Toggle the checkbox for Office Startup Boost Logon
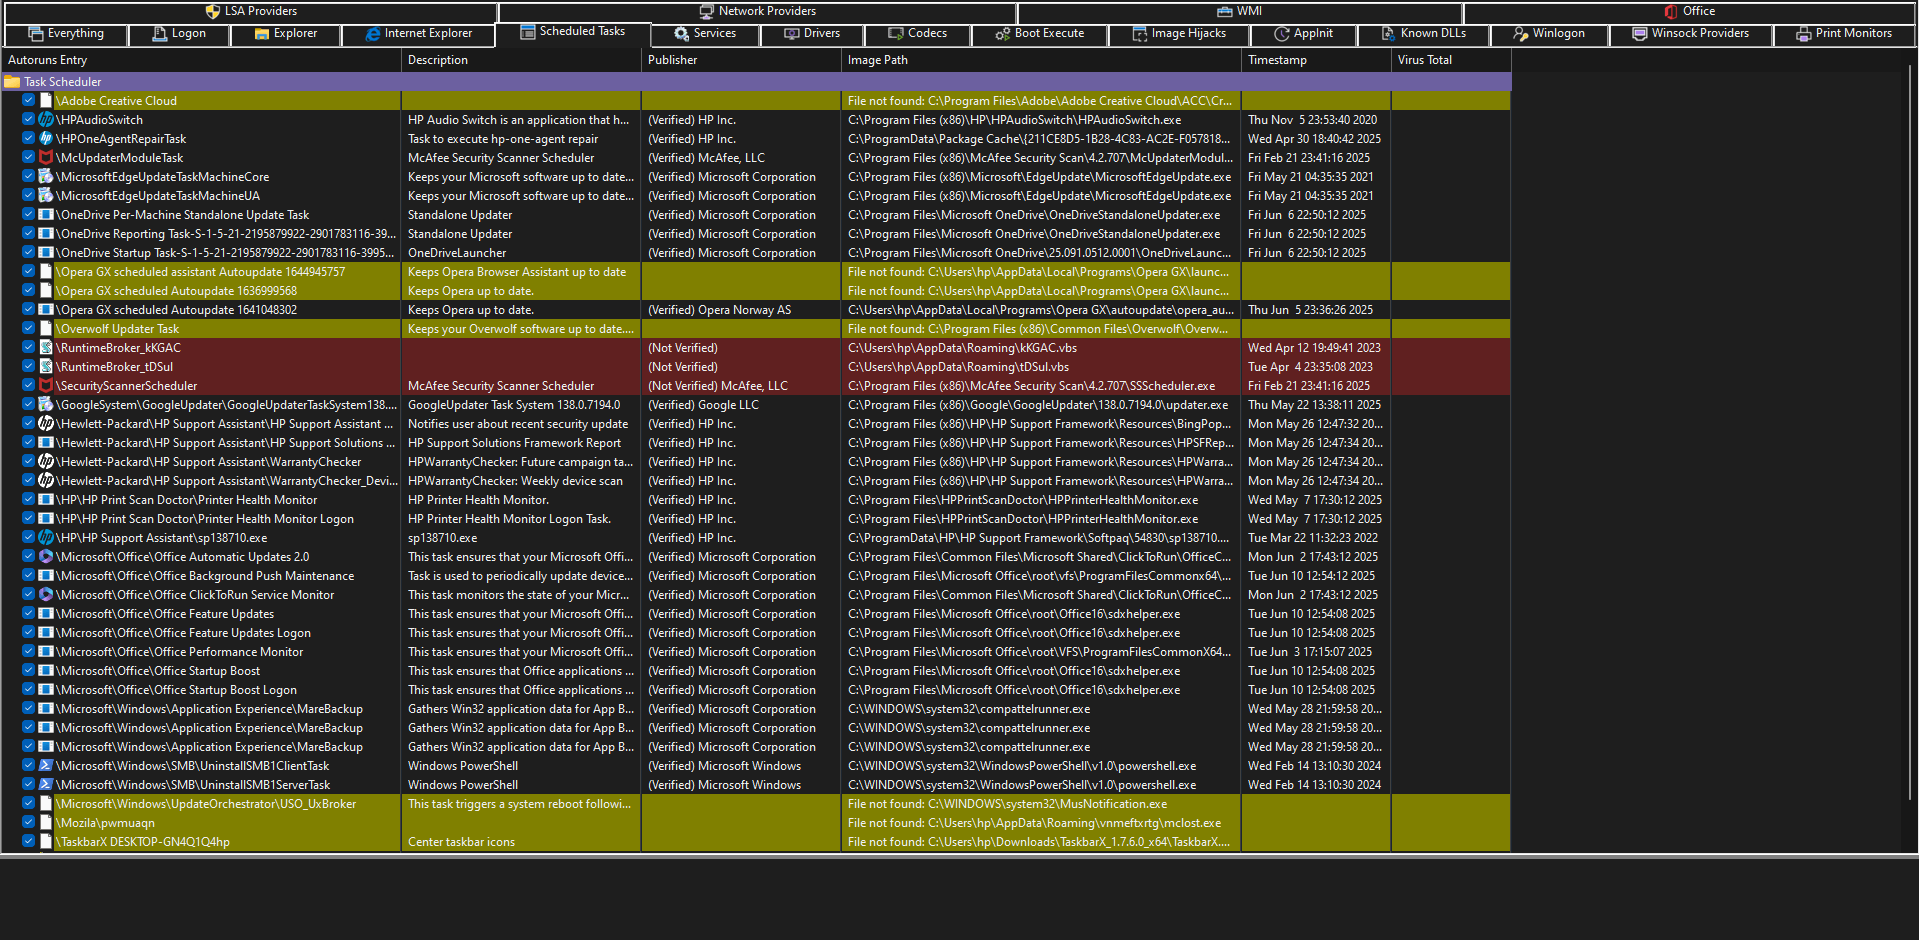Viewport: 1919px width, 940px height. (x=29, y=690)
